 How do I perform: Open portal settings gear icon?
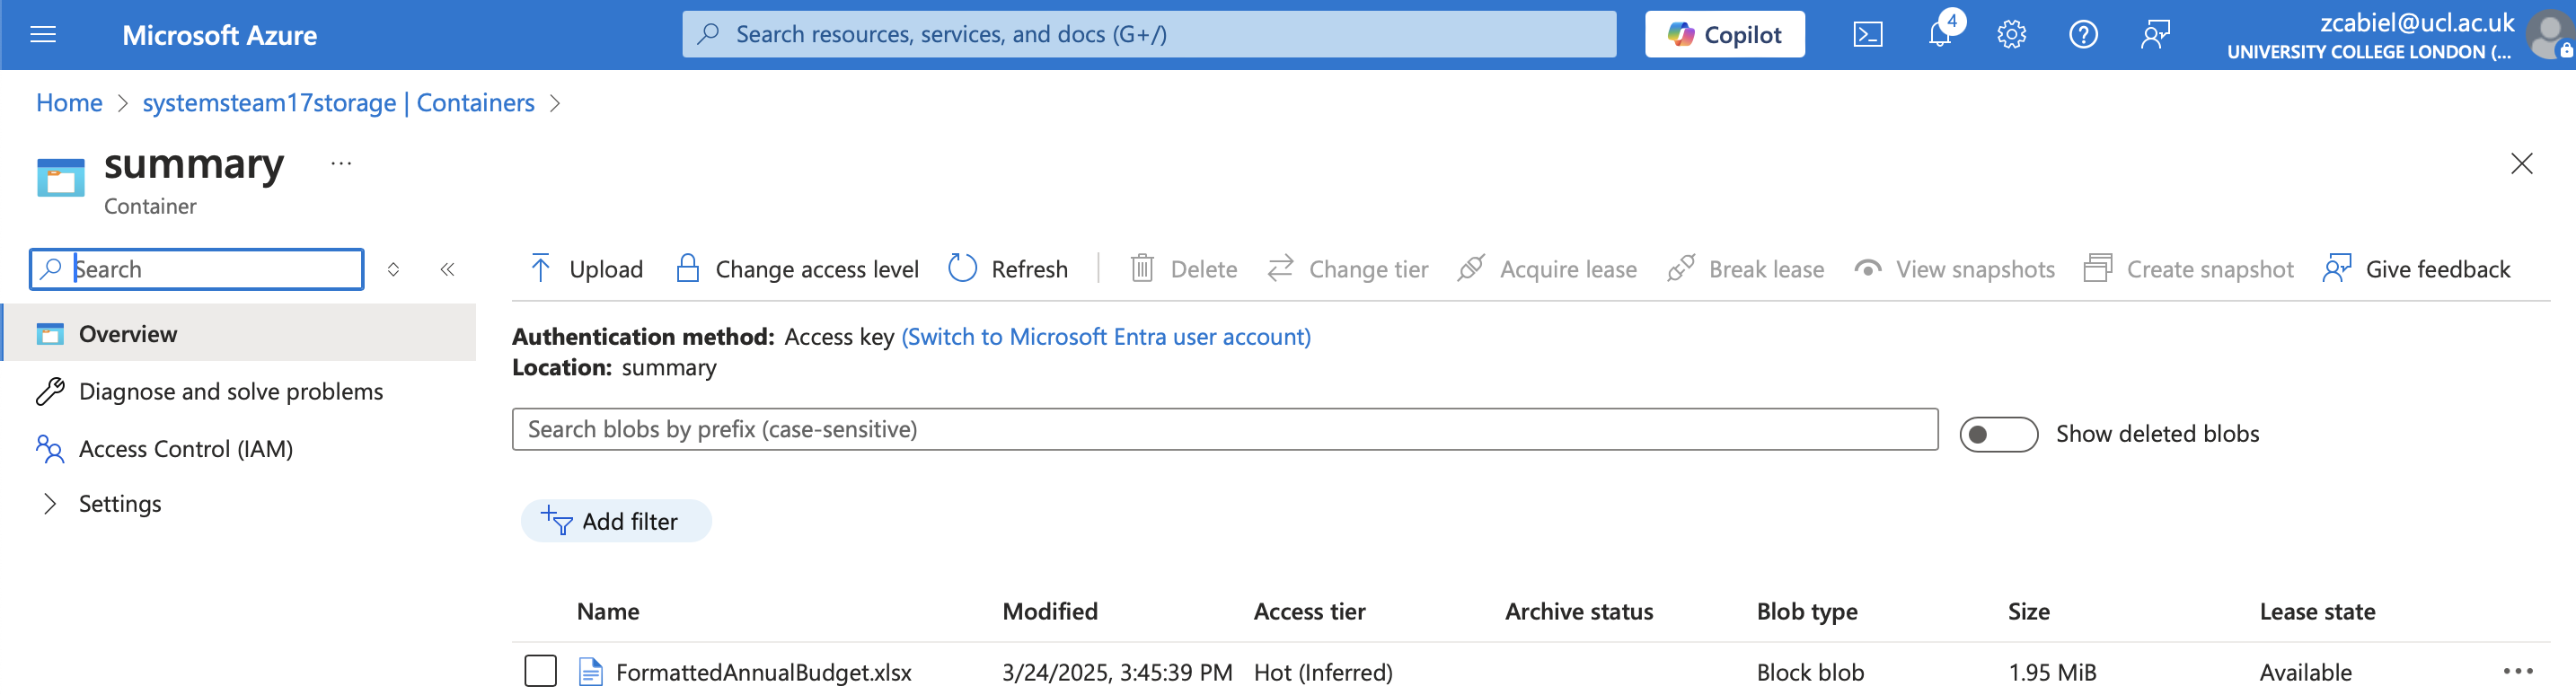click(x=2011, y=35)
